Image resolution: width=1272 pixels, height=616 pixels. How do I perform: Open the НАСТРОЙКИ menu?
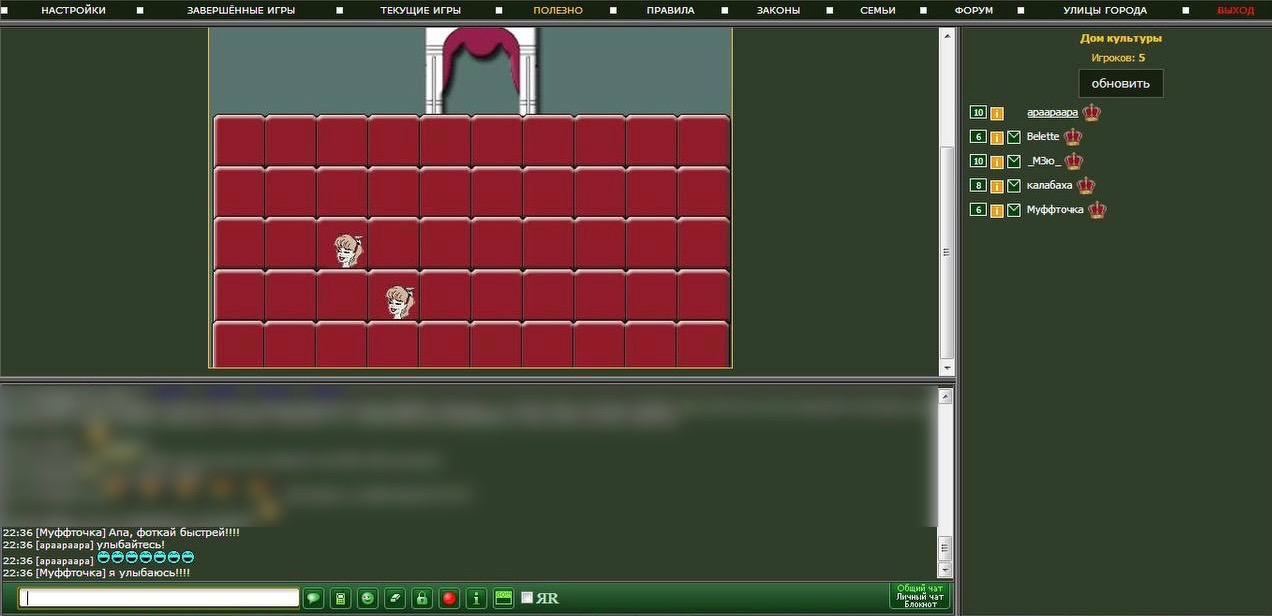click(73, 10)
